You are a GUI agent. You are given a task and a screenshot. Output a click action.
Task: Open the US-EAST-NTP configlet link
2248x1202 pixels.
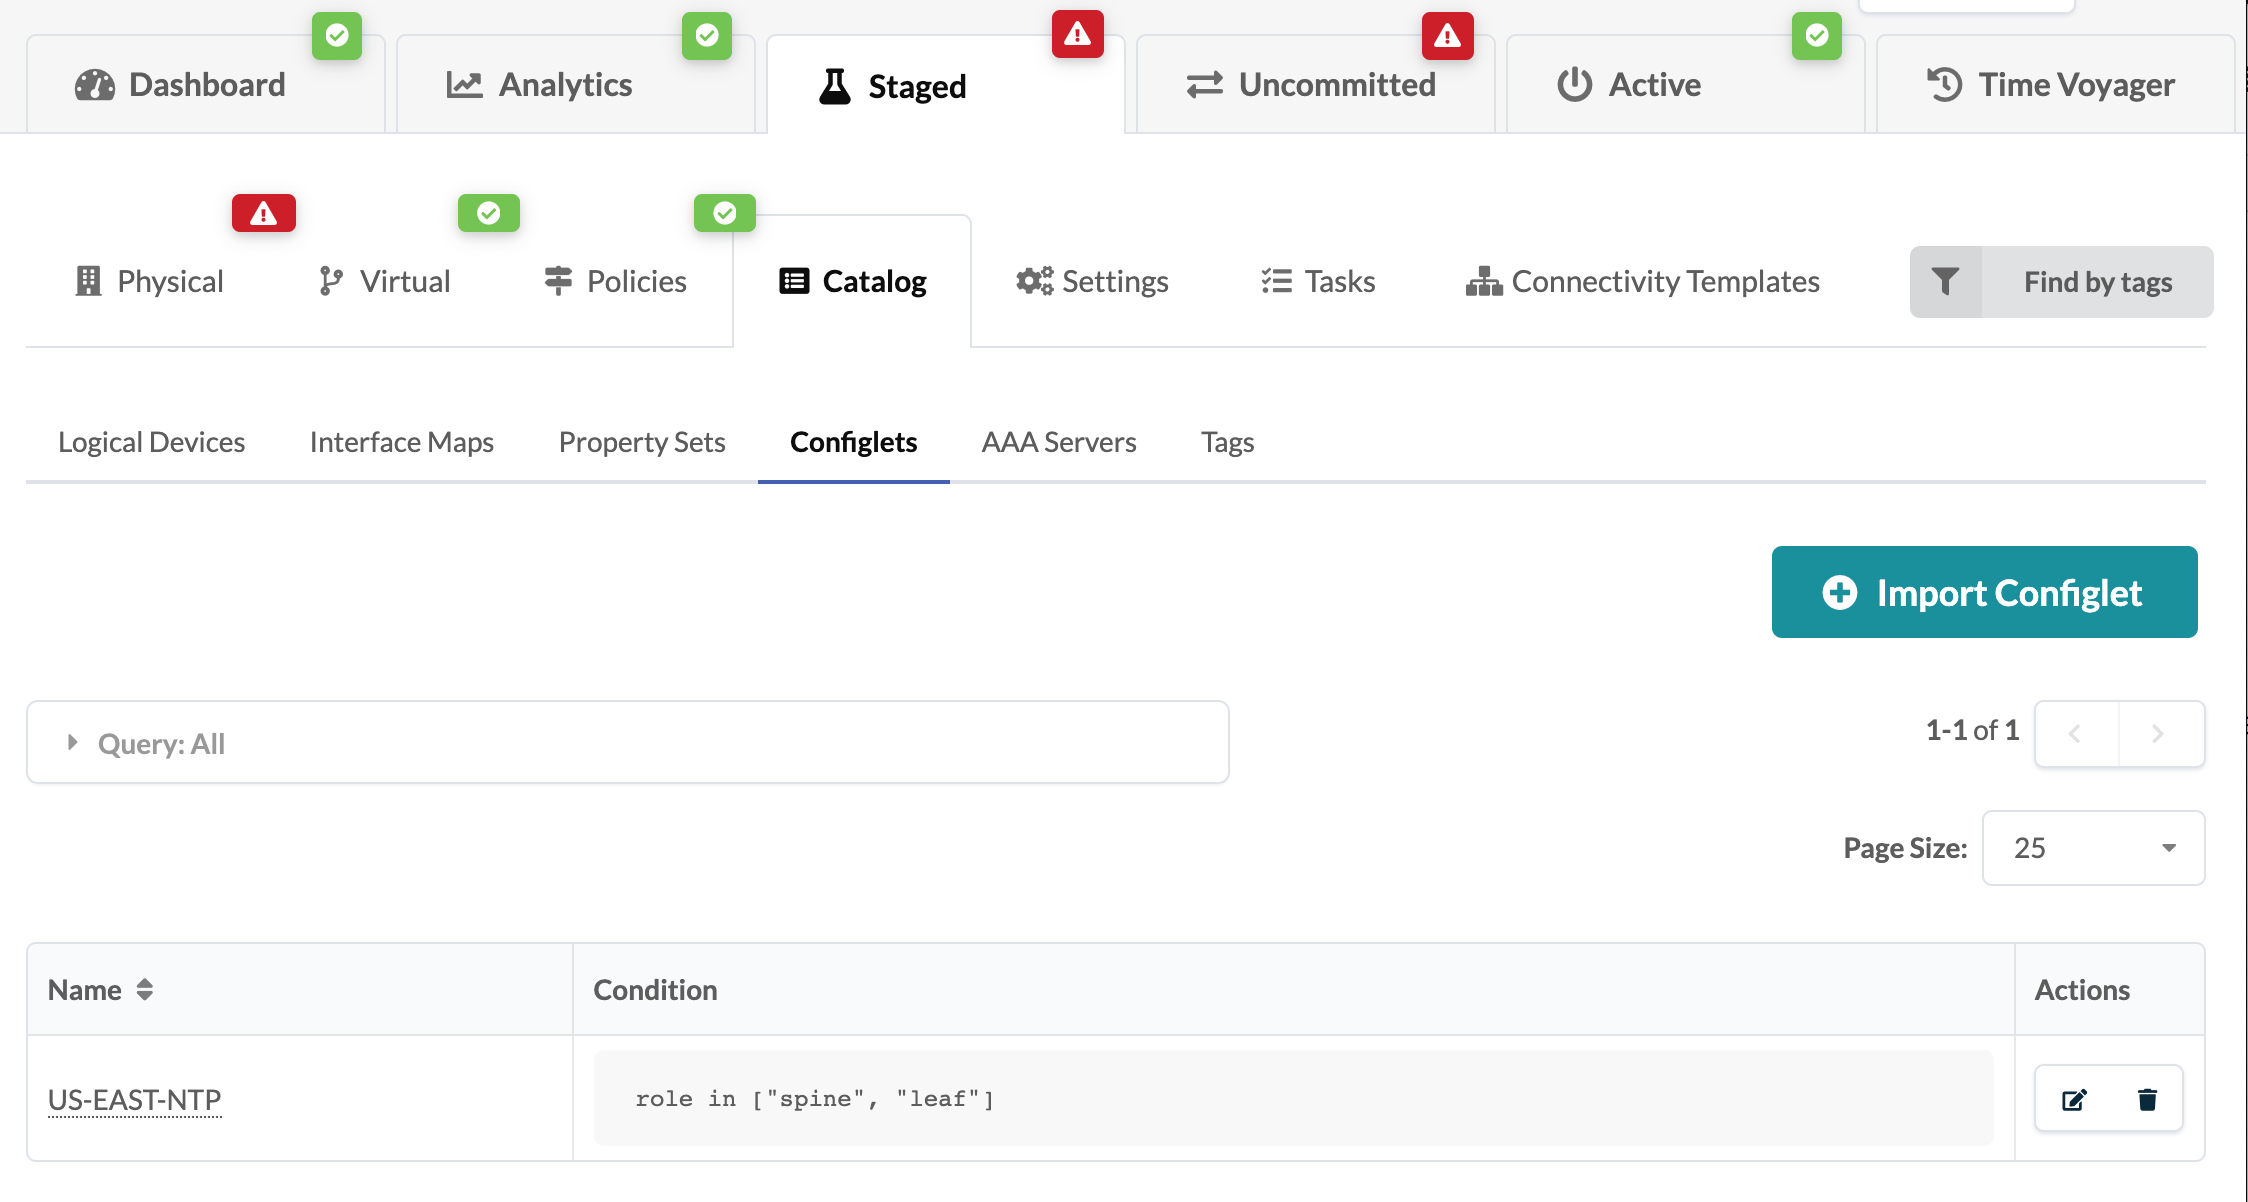tap(135, 1100)
